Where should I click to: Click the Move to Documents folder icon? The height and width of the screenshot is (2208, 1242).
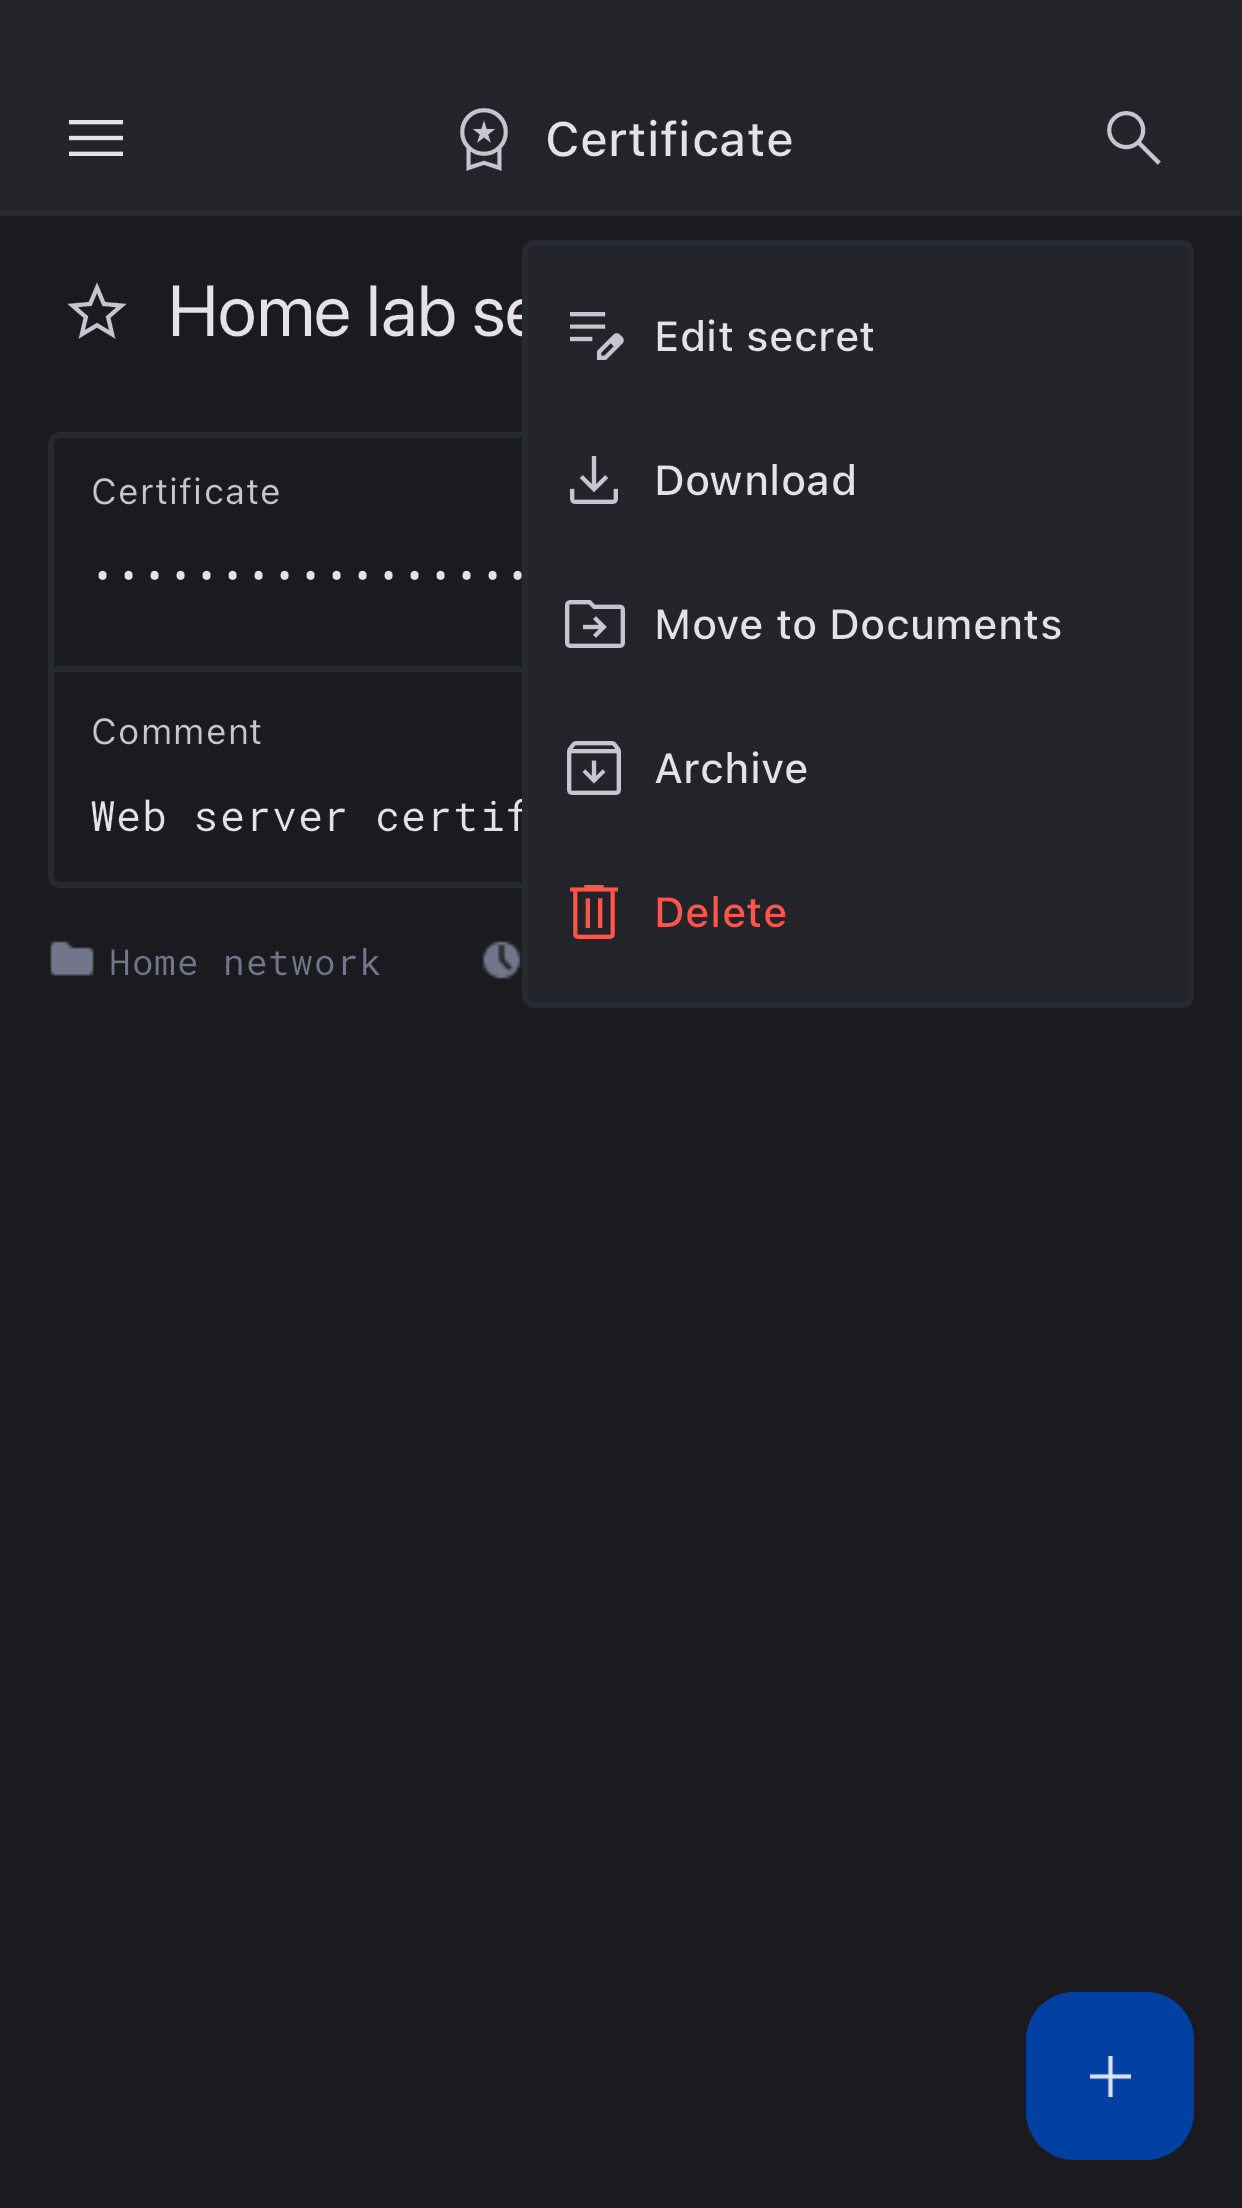click(594, 625)
